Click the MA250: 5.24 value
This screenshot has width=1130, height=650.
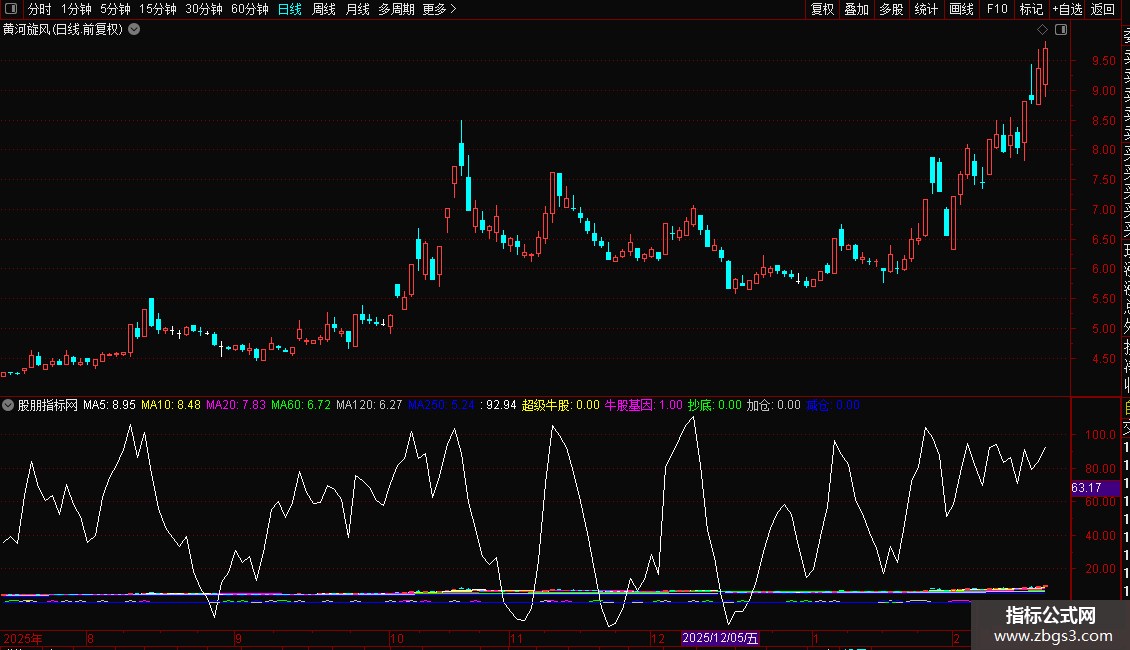coord(441,405)
